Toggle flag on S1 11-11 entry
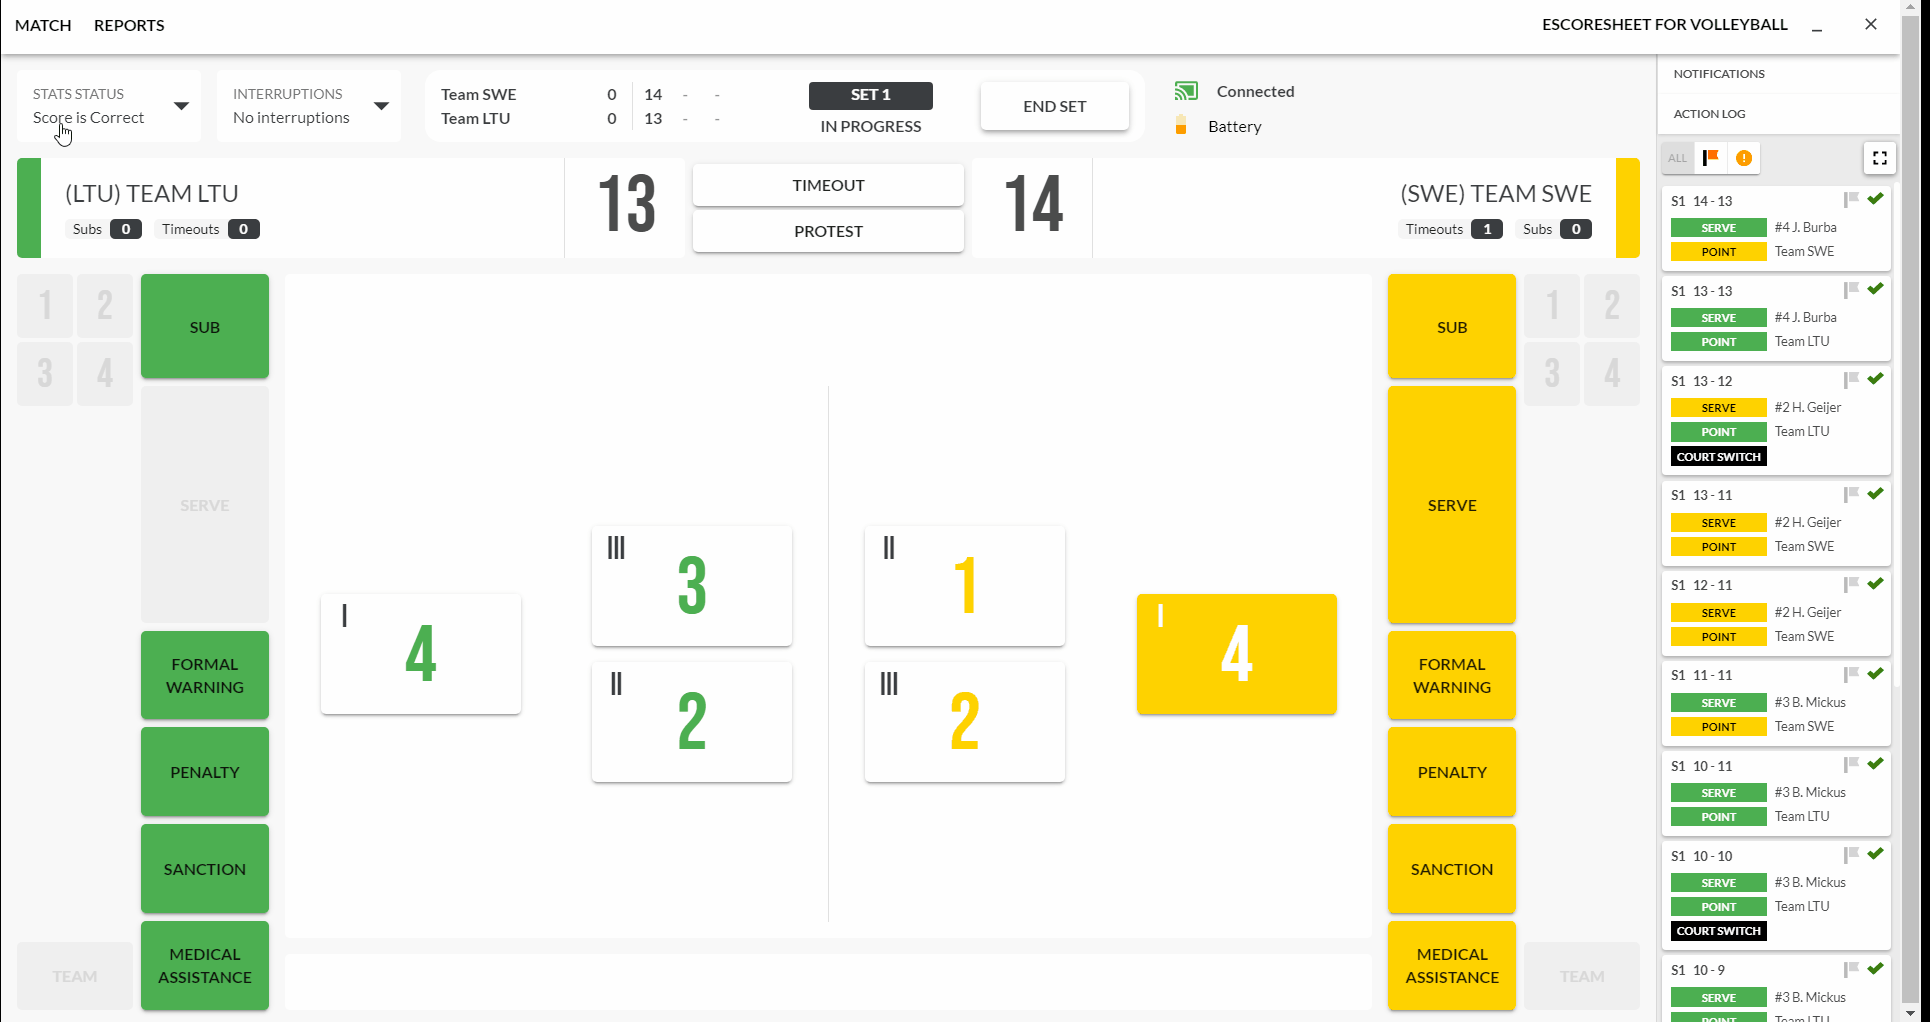This screenshot has height=1022, width=1930. pyautogui.click(x=1851, y=674)
